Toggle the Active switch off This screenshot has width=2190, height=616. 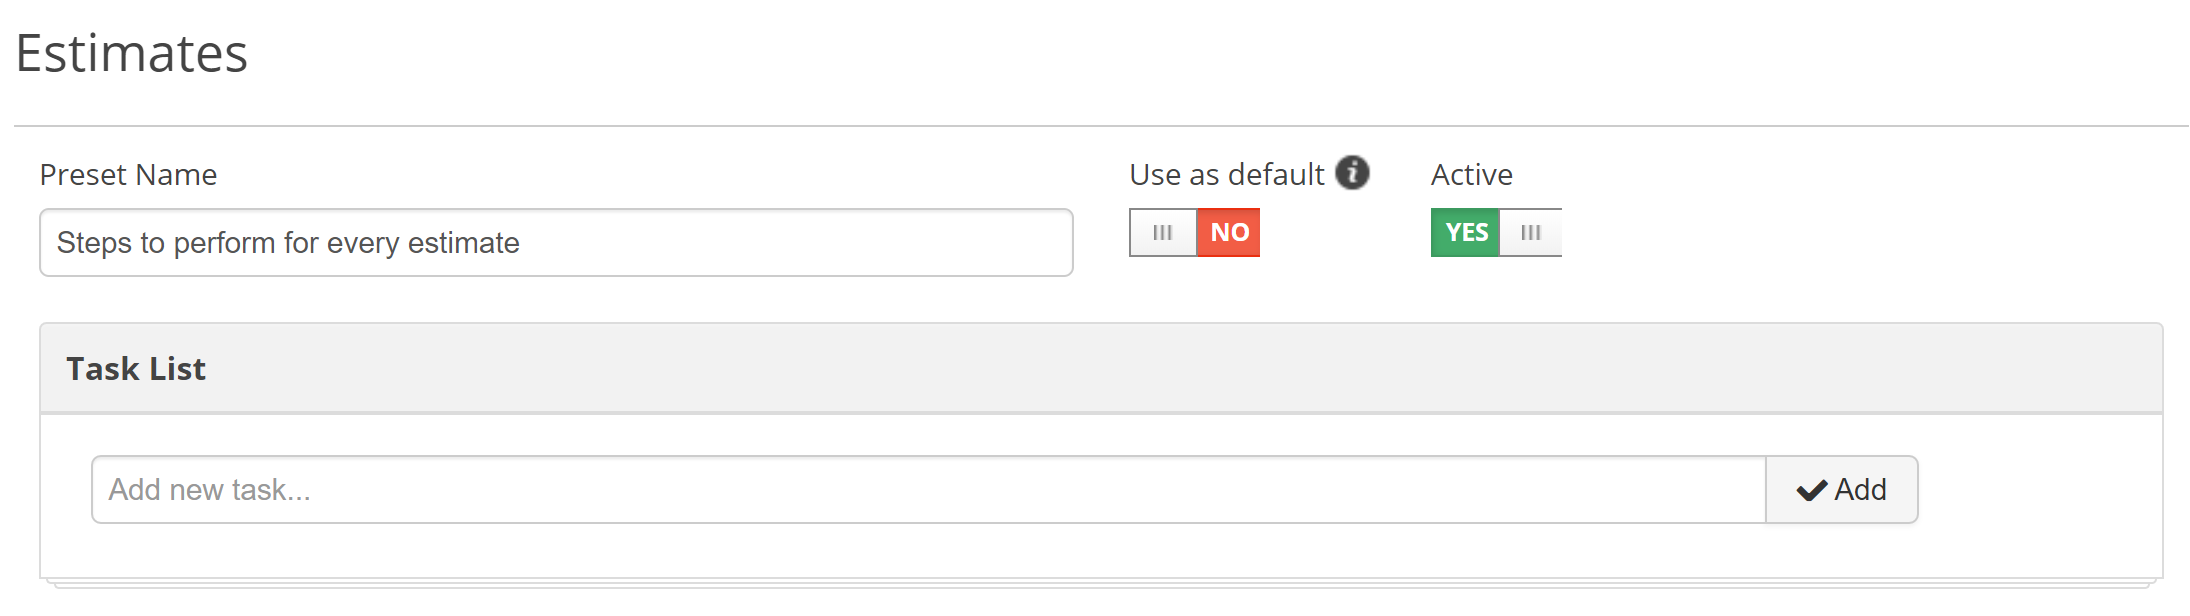click(x=1496, y=232)
